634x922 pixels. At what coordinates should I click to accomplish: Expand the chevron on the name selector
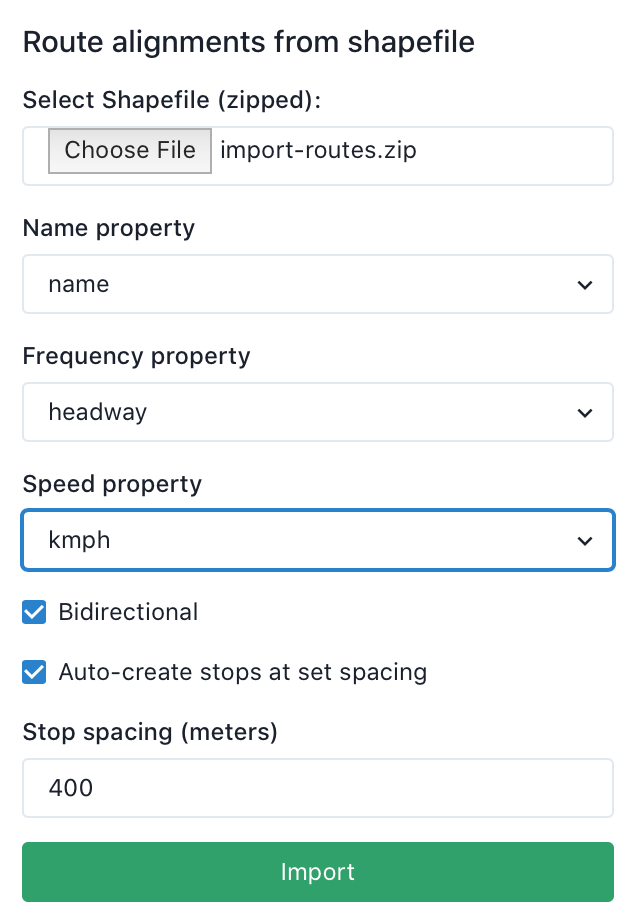pyautogui.click(x=585, y=284)
